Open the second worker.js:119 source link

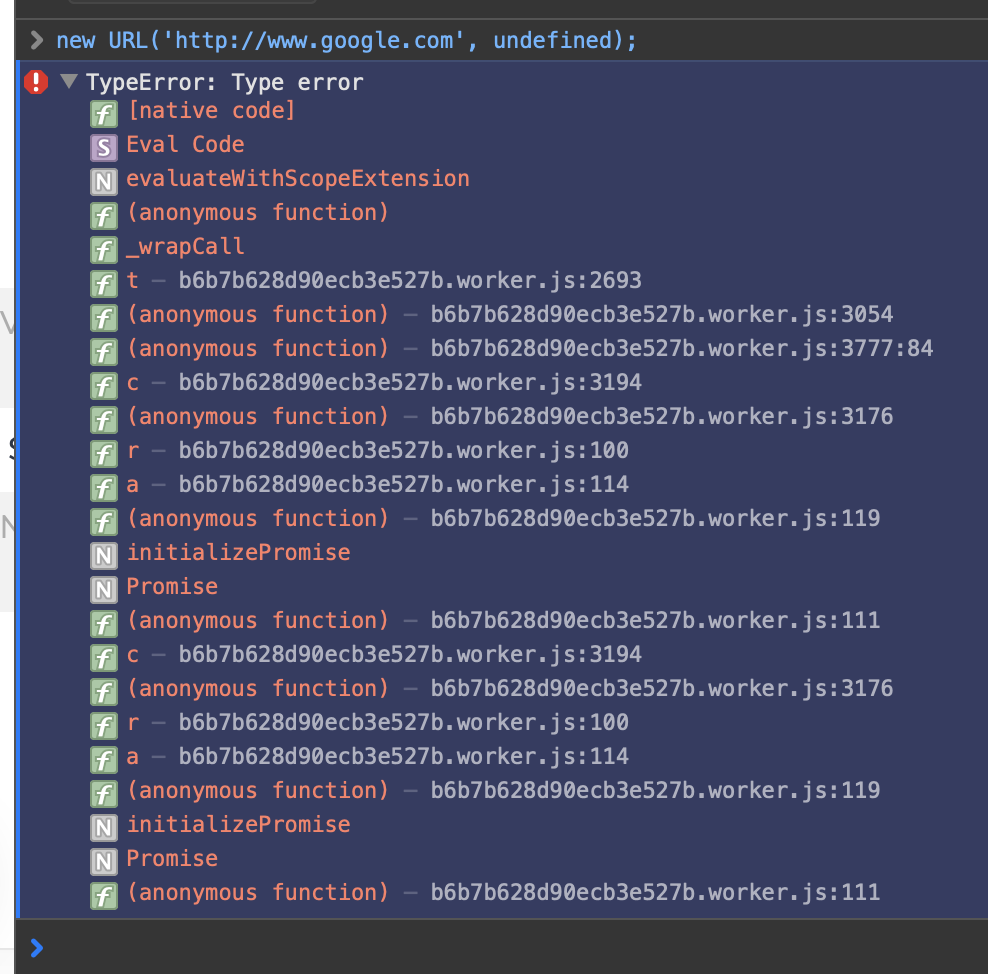(x=655, y=791)
